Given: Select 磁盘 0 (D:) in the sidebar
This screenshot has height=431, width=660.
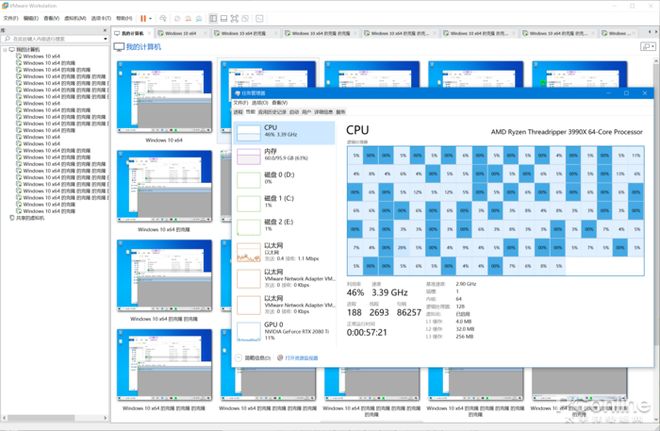Looking at the screenshot, I should point(285,180).
